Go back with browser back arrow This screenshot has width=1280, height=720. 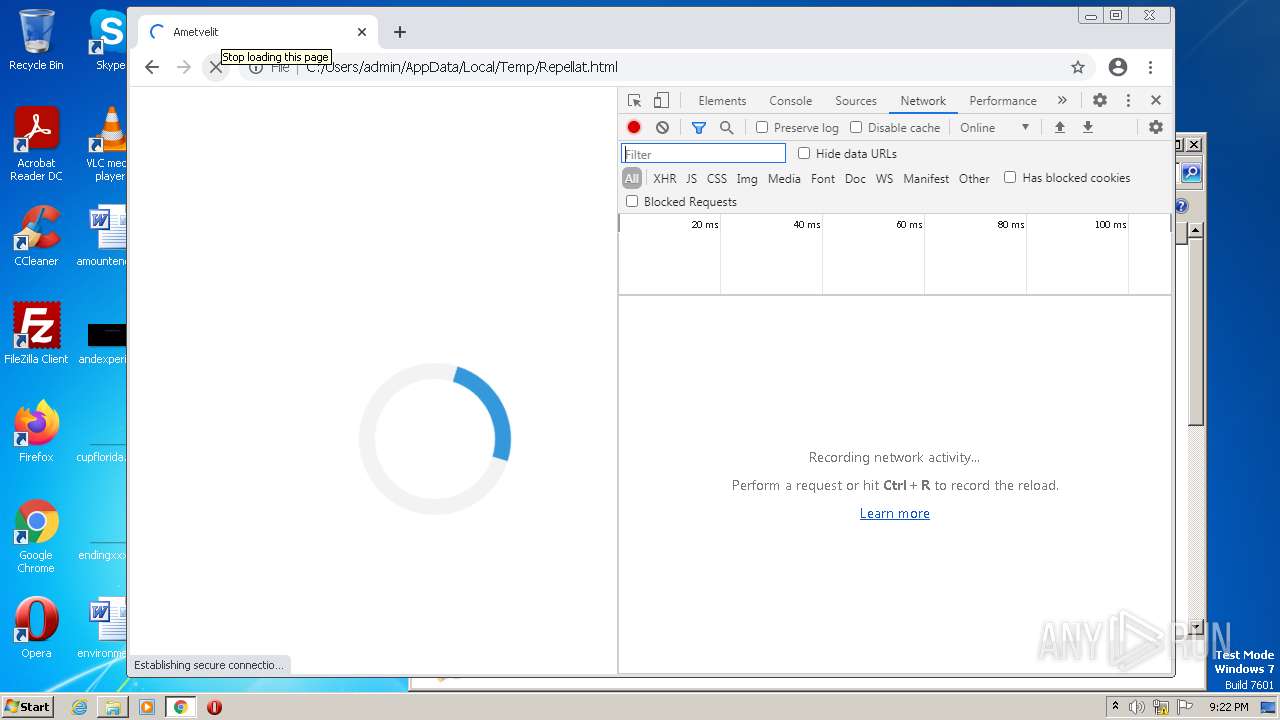coord(152,67)
